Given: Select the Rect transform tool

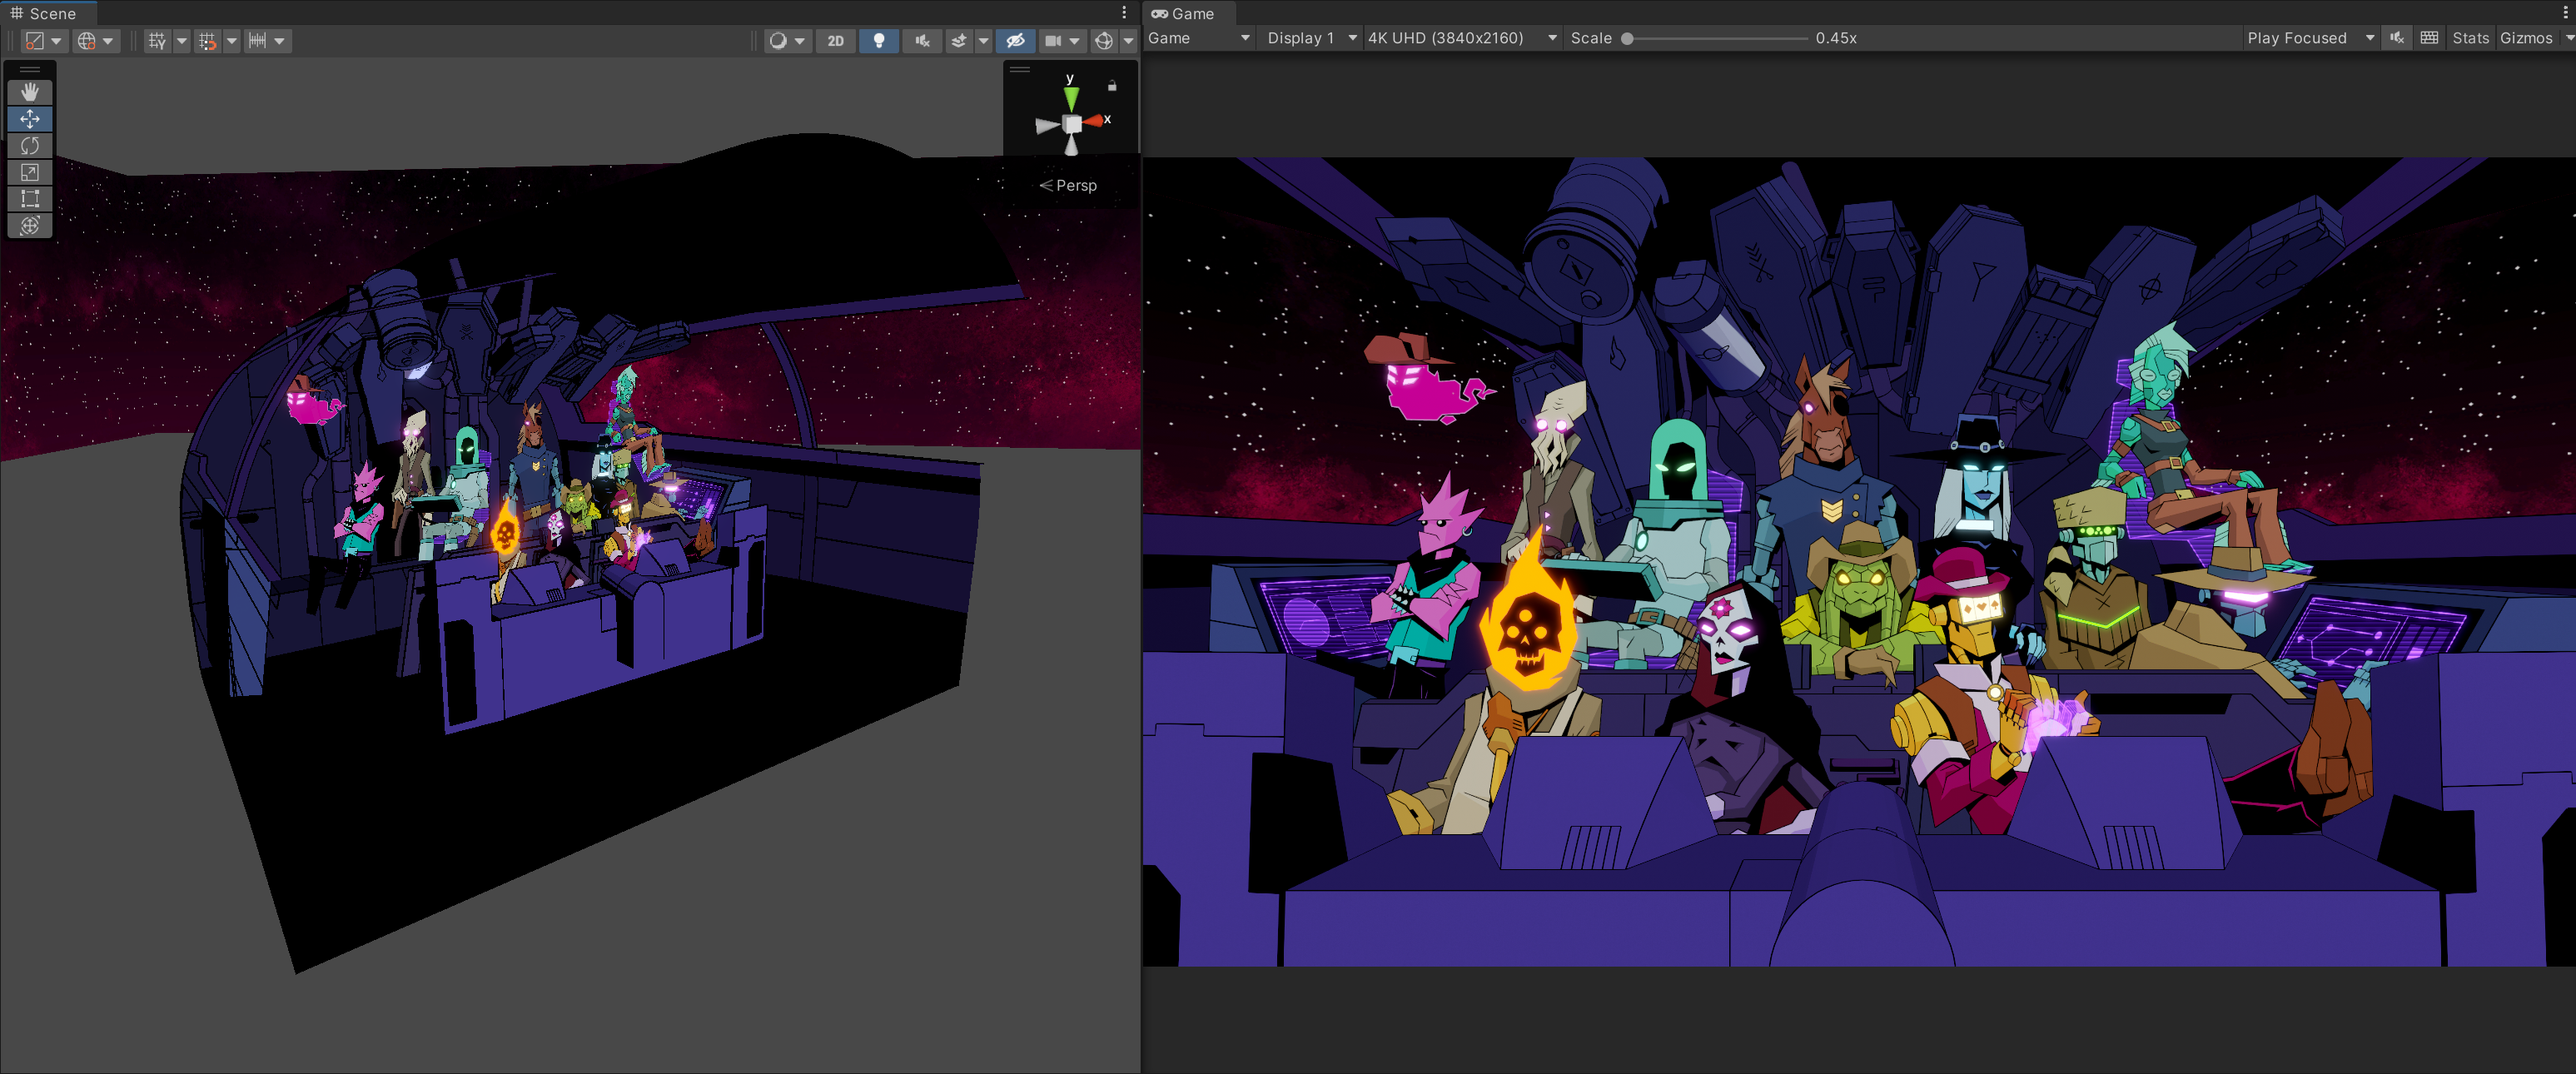Looking at the screenshot, I should pos(29,199).
